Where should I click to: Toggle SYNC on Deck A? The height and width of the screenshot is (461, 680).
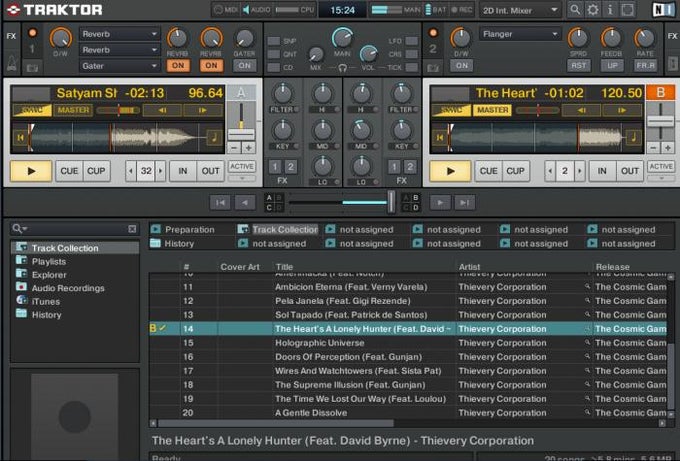pyautogui.click(x=32, y=110)
